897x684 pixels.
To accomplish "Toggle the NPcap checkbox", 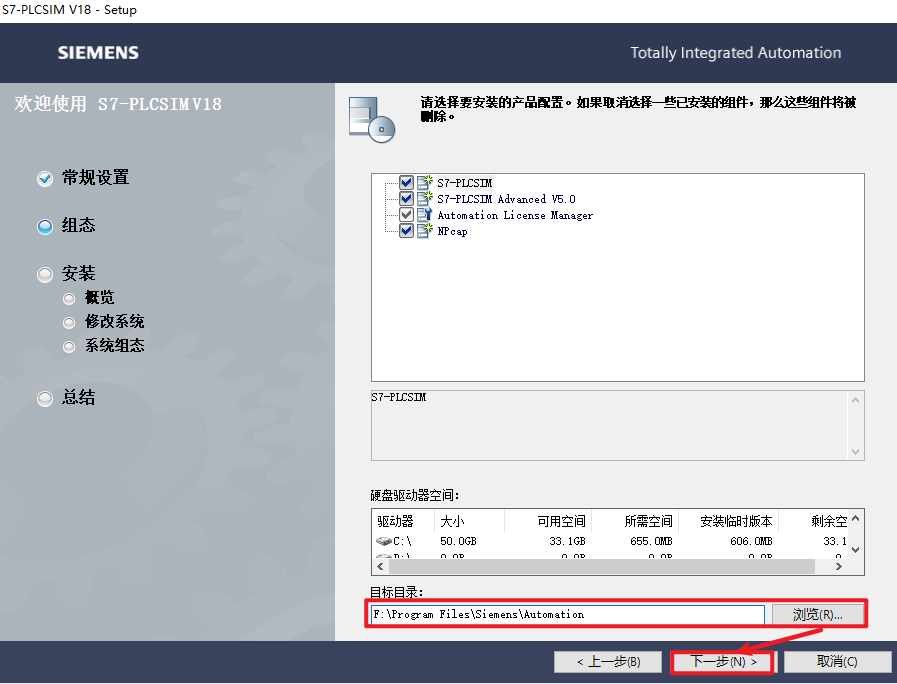I will point(406,230).
